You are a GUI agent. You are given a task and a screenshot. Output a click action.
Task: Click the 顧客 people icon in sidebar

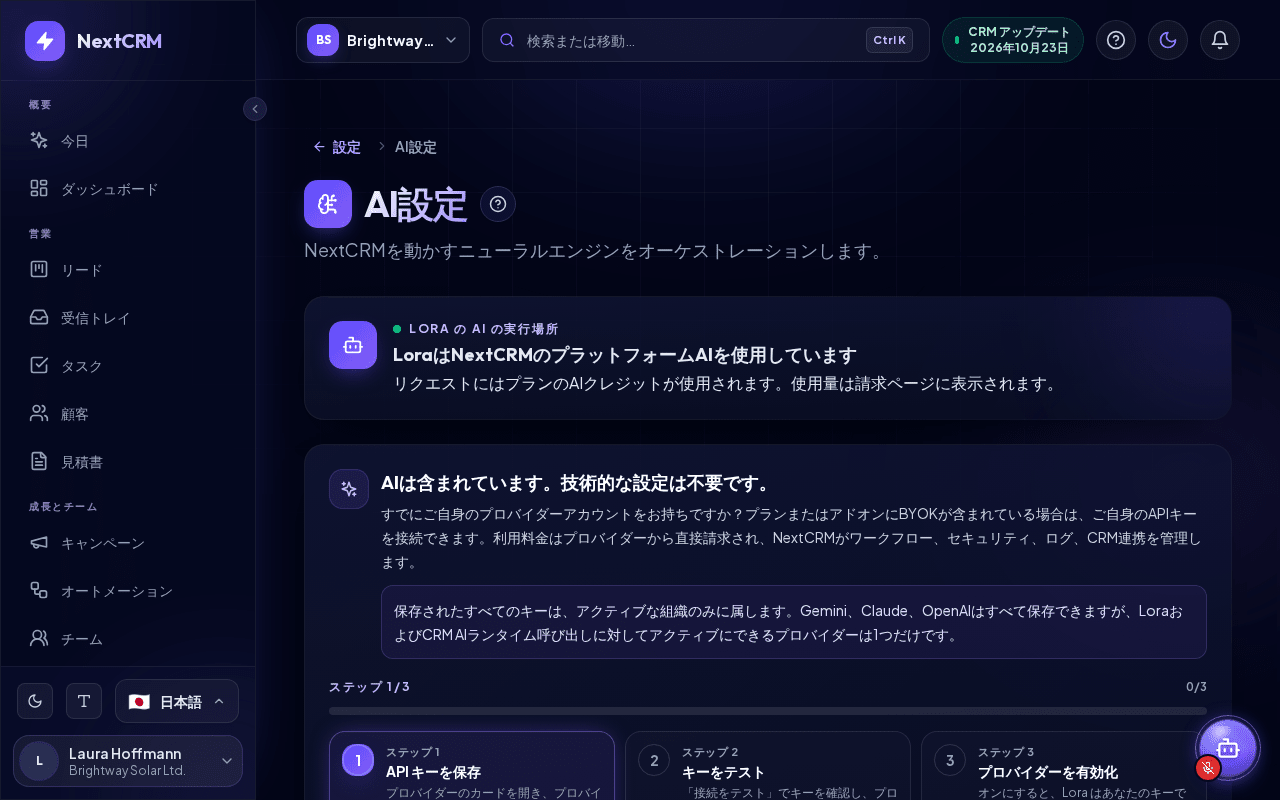tap(39, 414)
